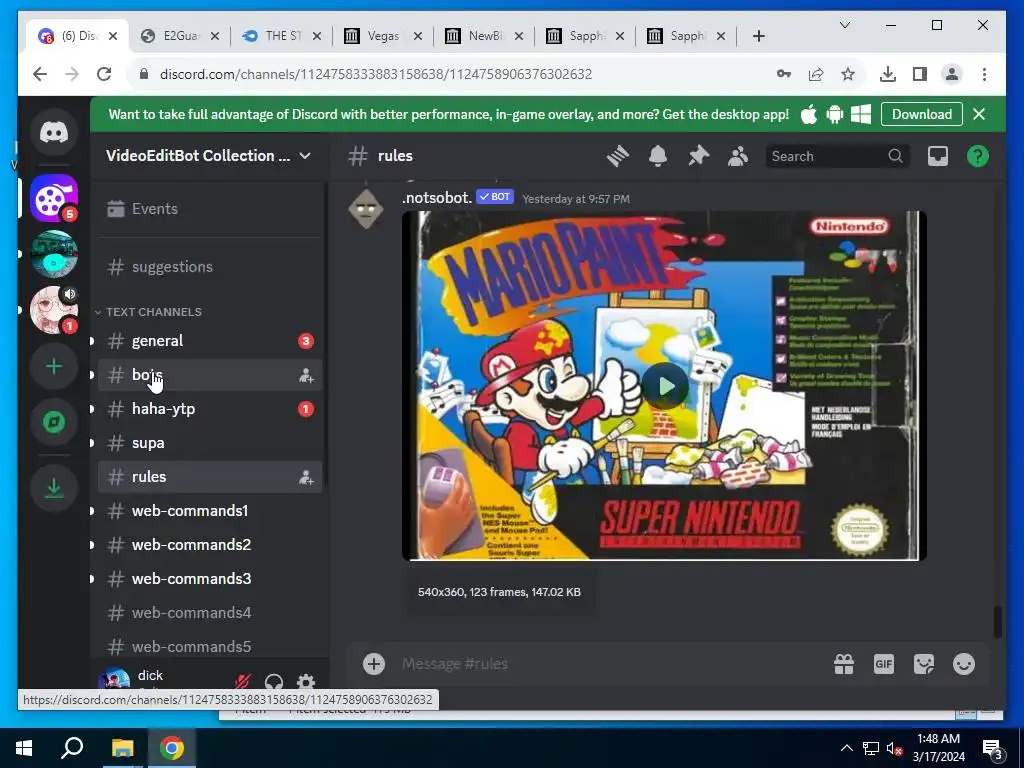Click .notsobot. avatar
1024x768 pixels.
tap(366, 209)
